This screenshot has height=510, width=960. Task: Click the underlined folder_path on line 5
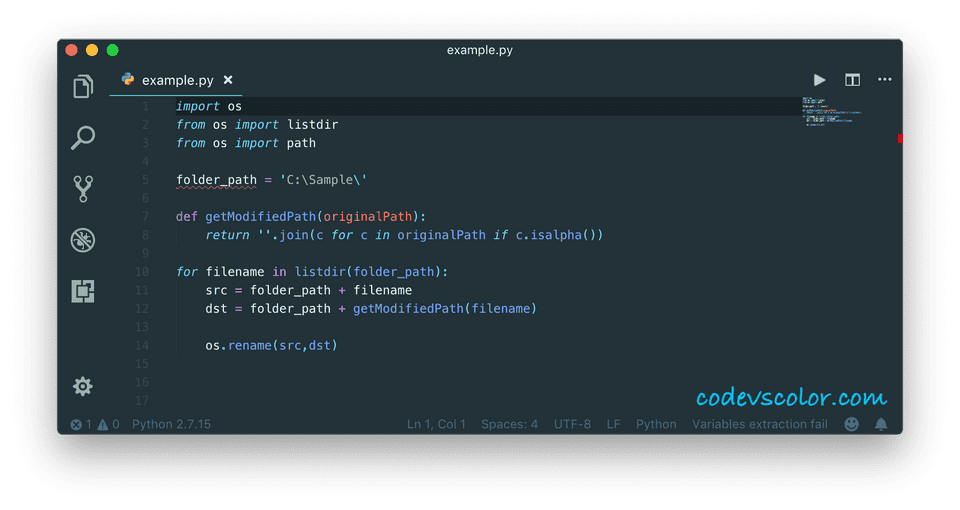point(216,180)
